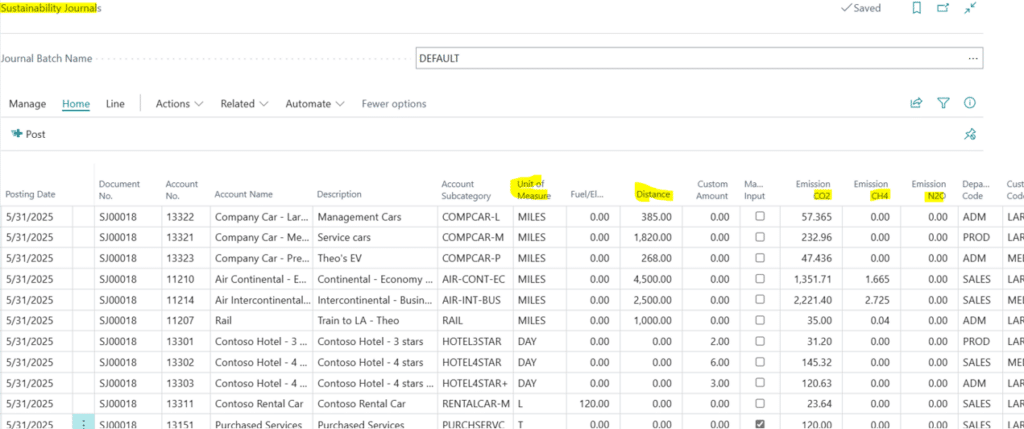1024x429 pixels.
Task: Uncheck Manual Input for the Purchased Services row
Action: click(759, 423)
